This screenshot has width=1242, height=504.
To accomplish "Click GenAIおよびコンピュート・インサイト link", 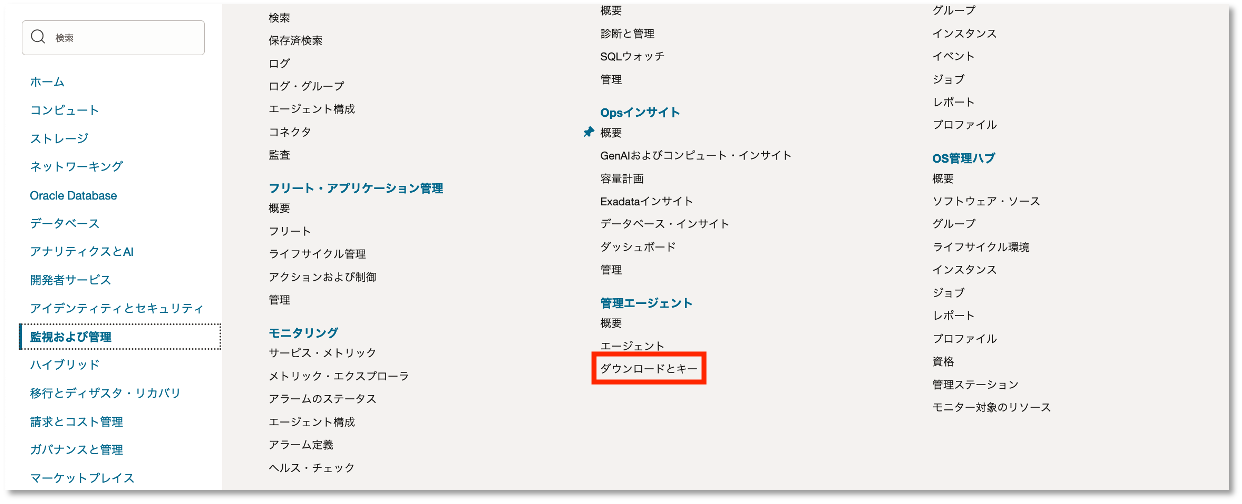I will 695,155.
